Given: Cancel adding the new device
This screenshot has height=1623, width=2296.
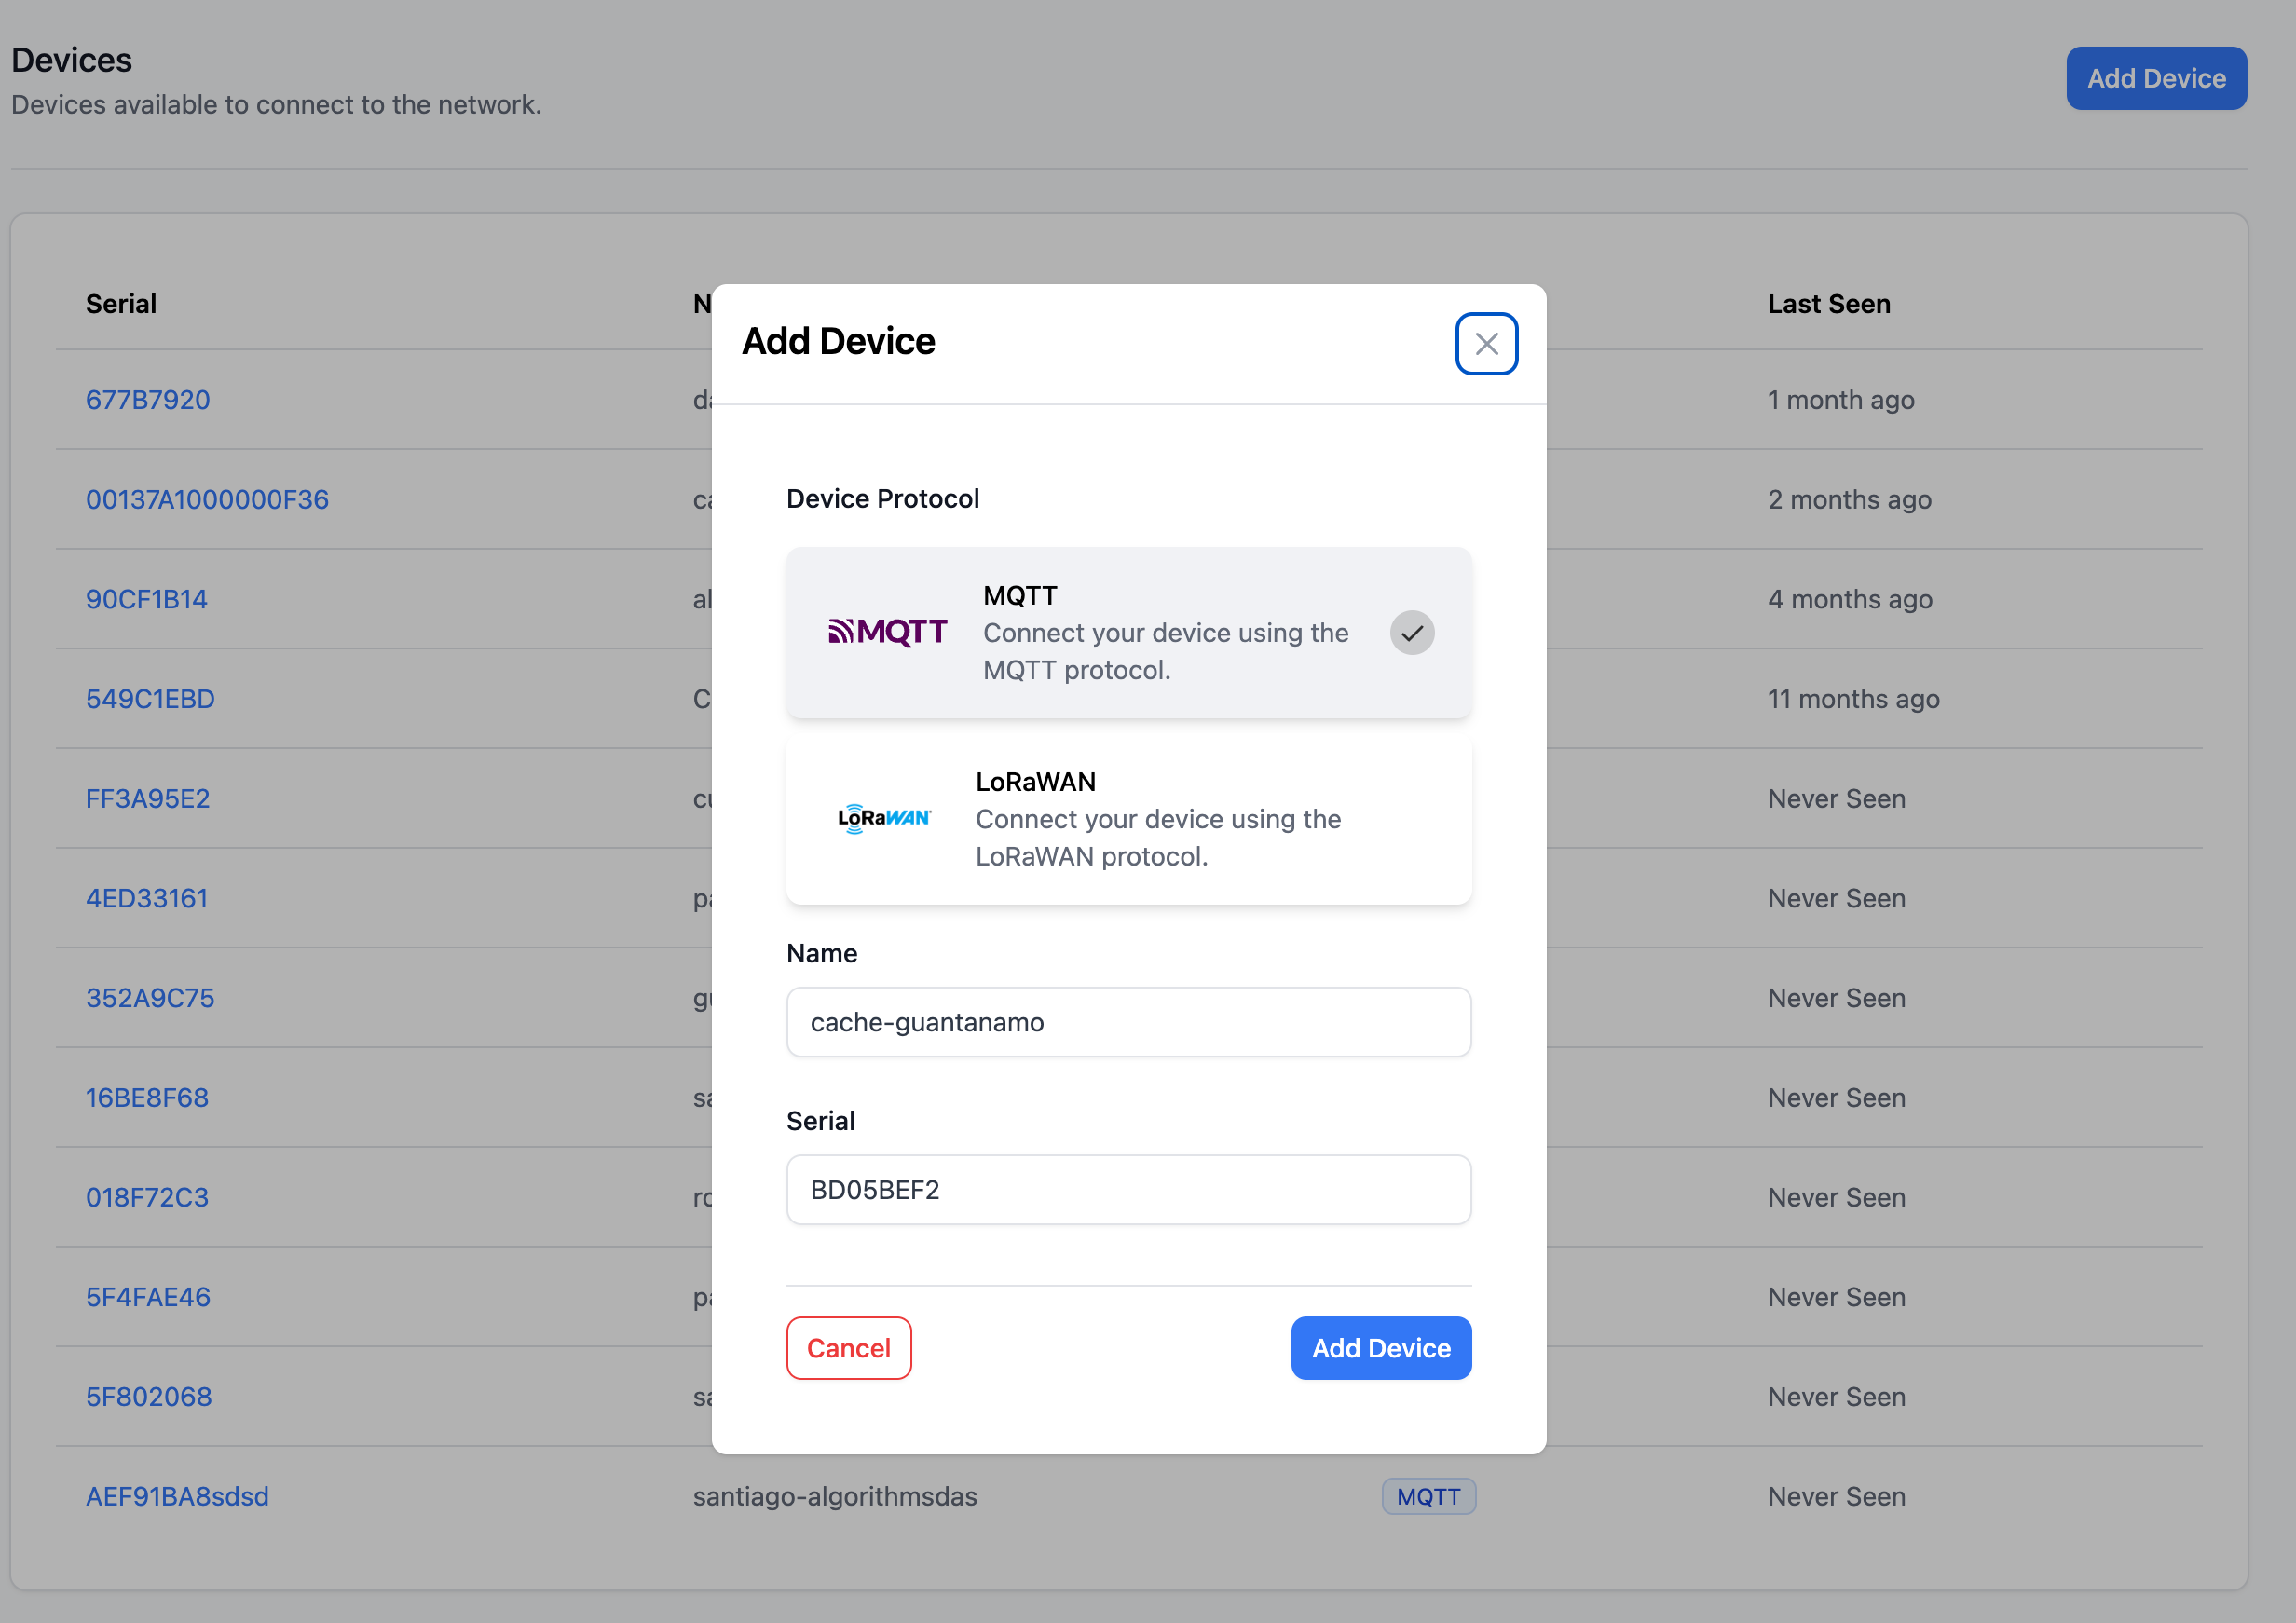Looking at the screenshot, I should point(848,1347).
